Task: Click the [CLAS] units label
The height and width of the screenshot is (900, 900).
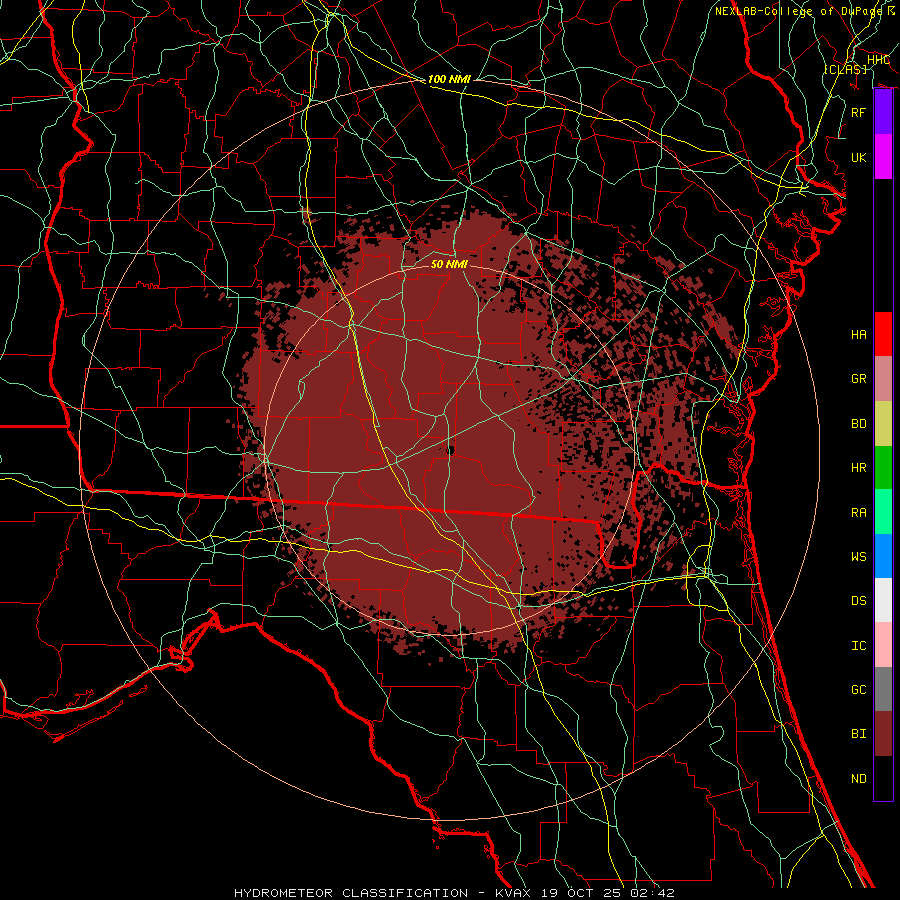Action: tap(845, 69)
